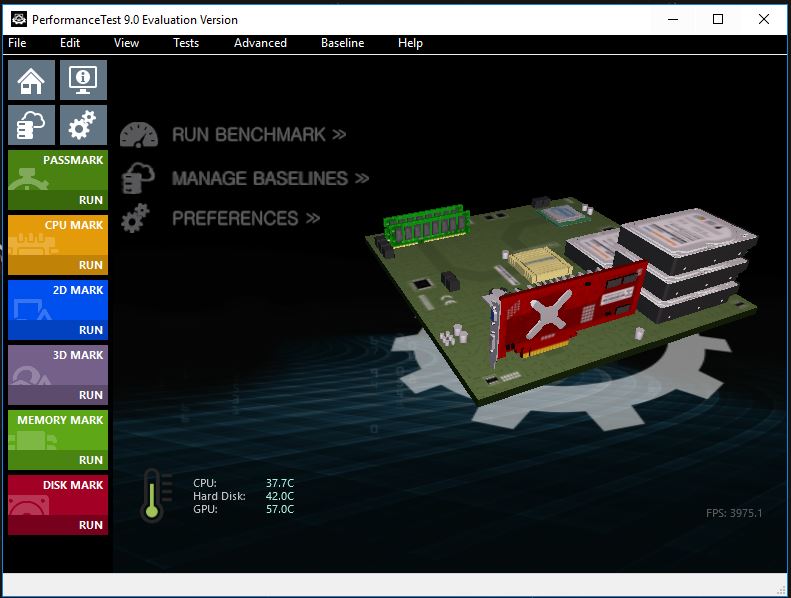Click the MANAGE BASELINES link
Viewport: 791px width, 598px height.
pos(270,178)
